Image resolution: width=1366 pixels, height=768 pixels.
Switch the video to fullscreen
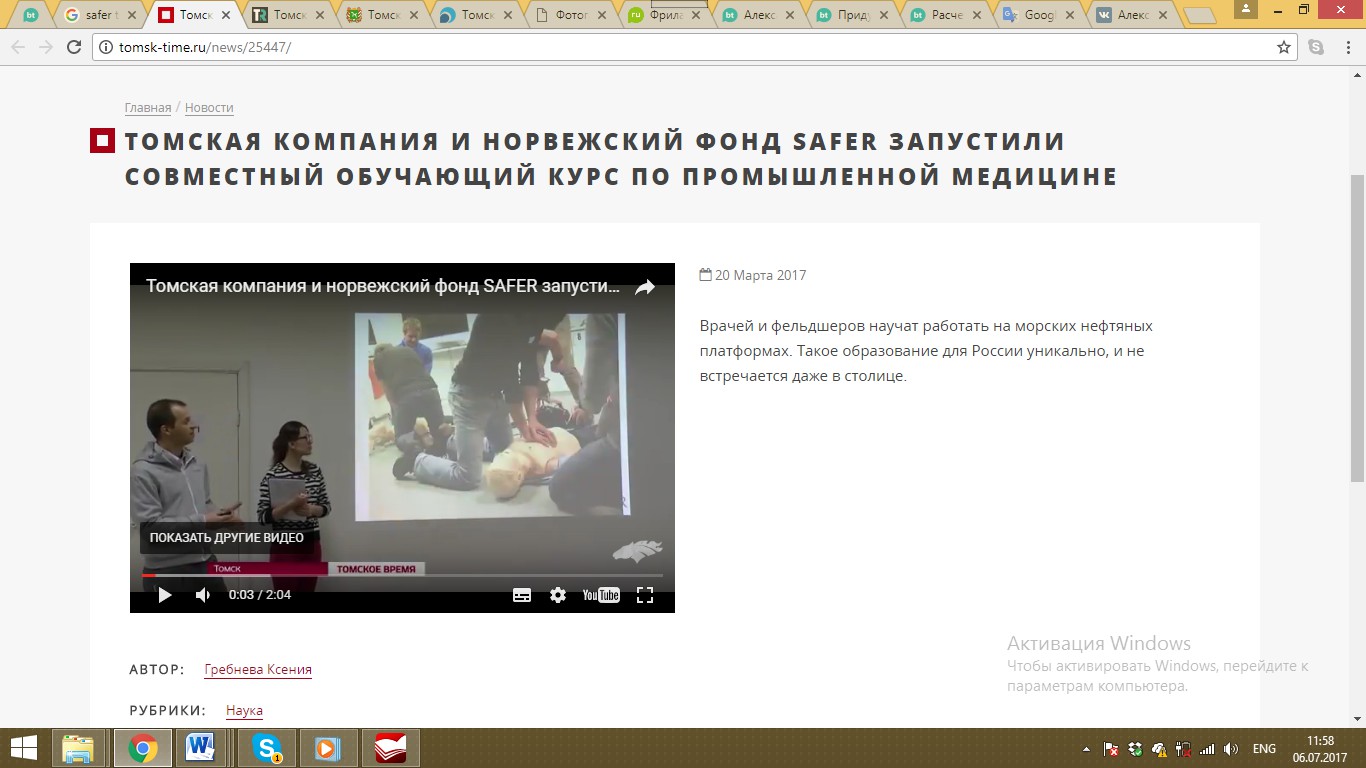click(645, 595)
